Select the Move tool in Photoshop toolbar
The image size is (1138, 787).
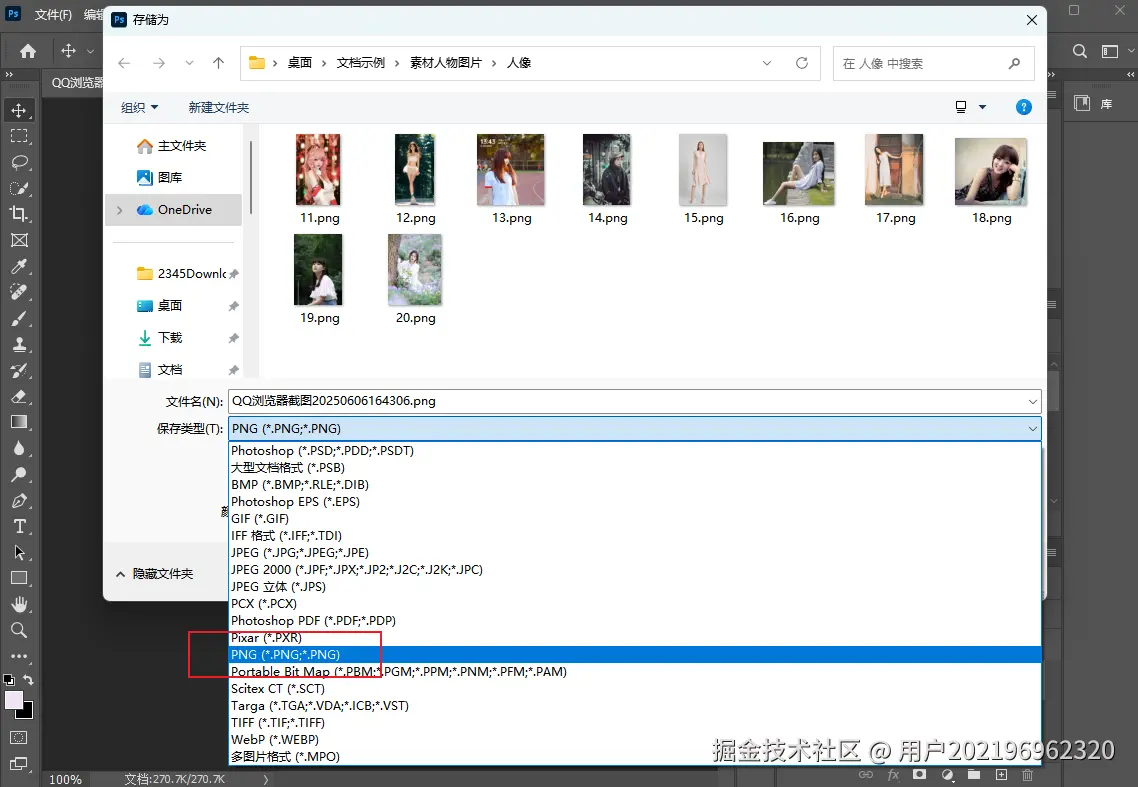[19, 110]
